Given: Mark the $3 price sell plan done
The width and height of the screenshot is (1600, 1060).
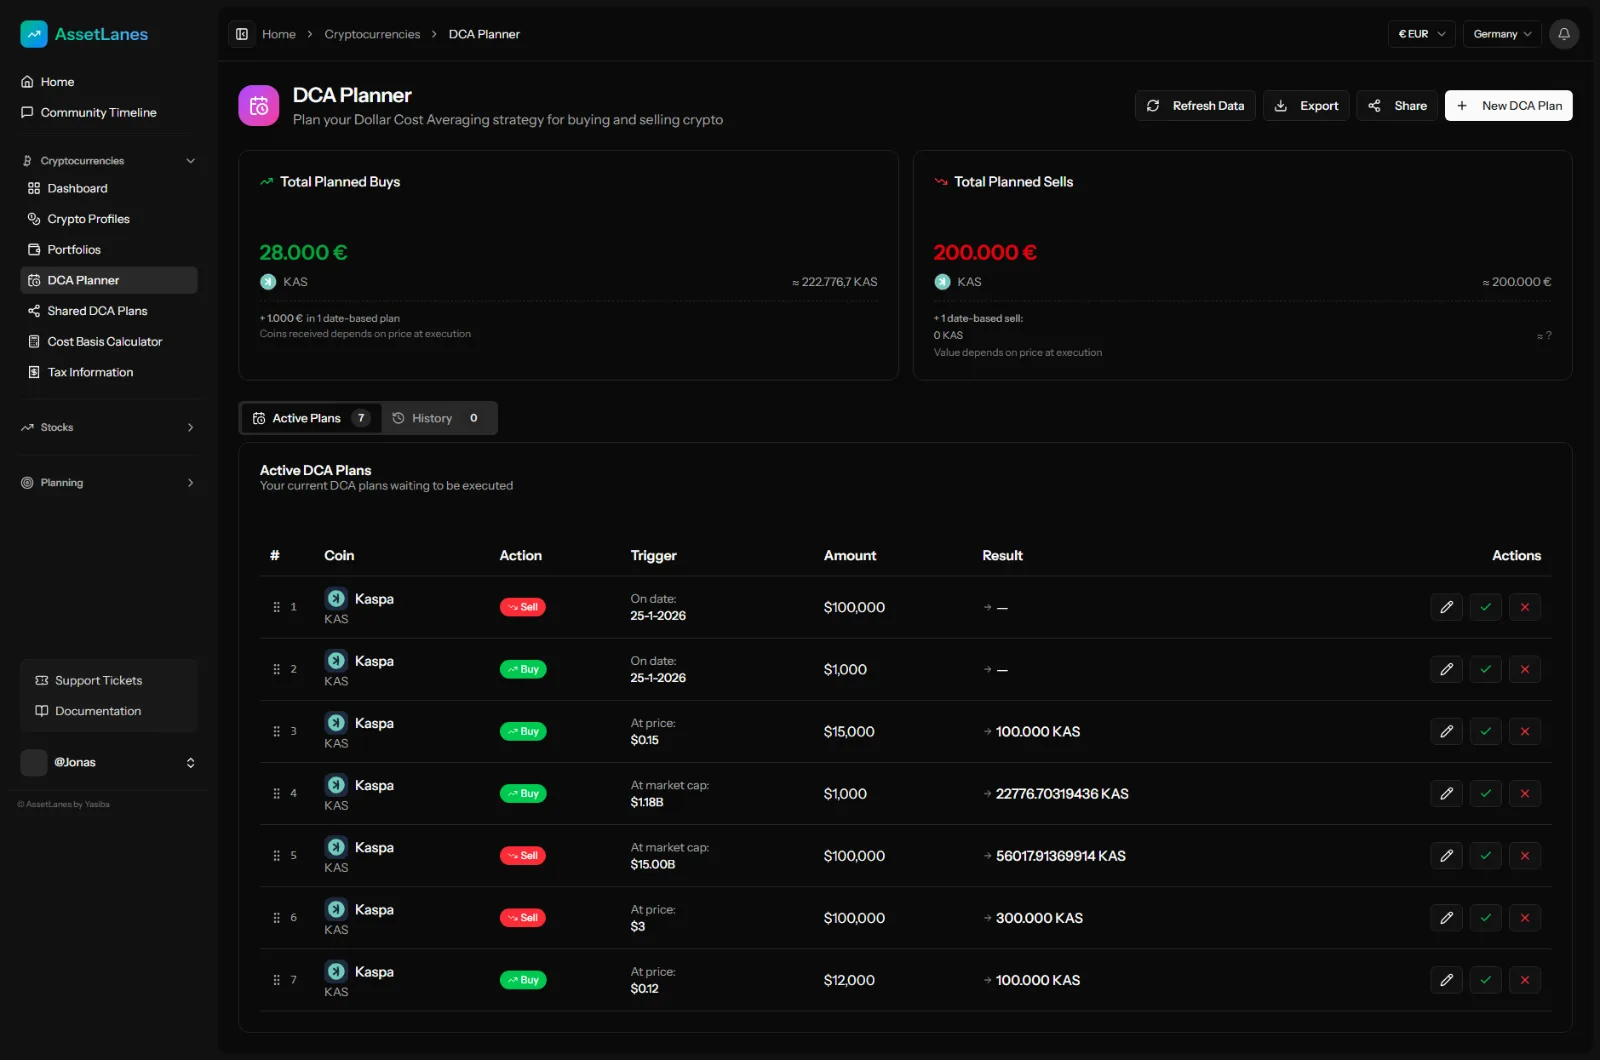Looking at the screenshot, I should 1486,917.
